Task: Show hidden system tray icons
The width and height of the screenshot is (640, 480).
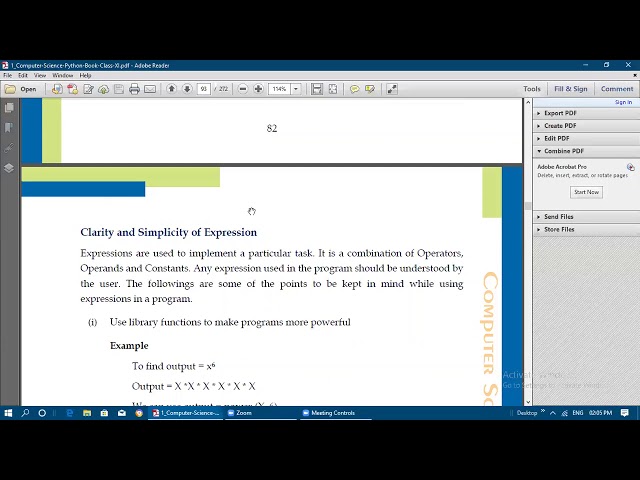Action: tap(553, 413)
